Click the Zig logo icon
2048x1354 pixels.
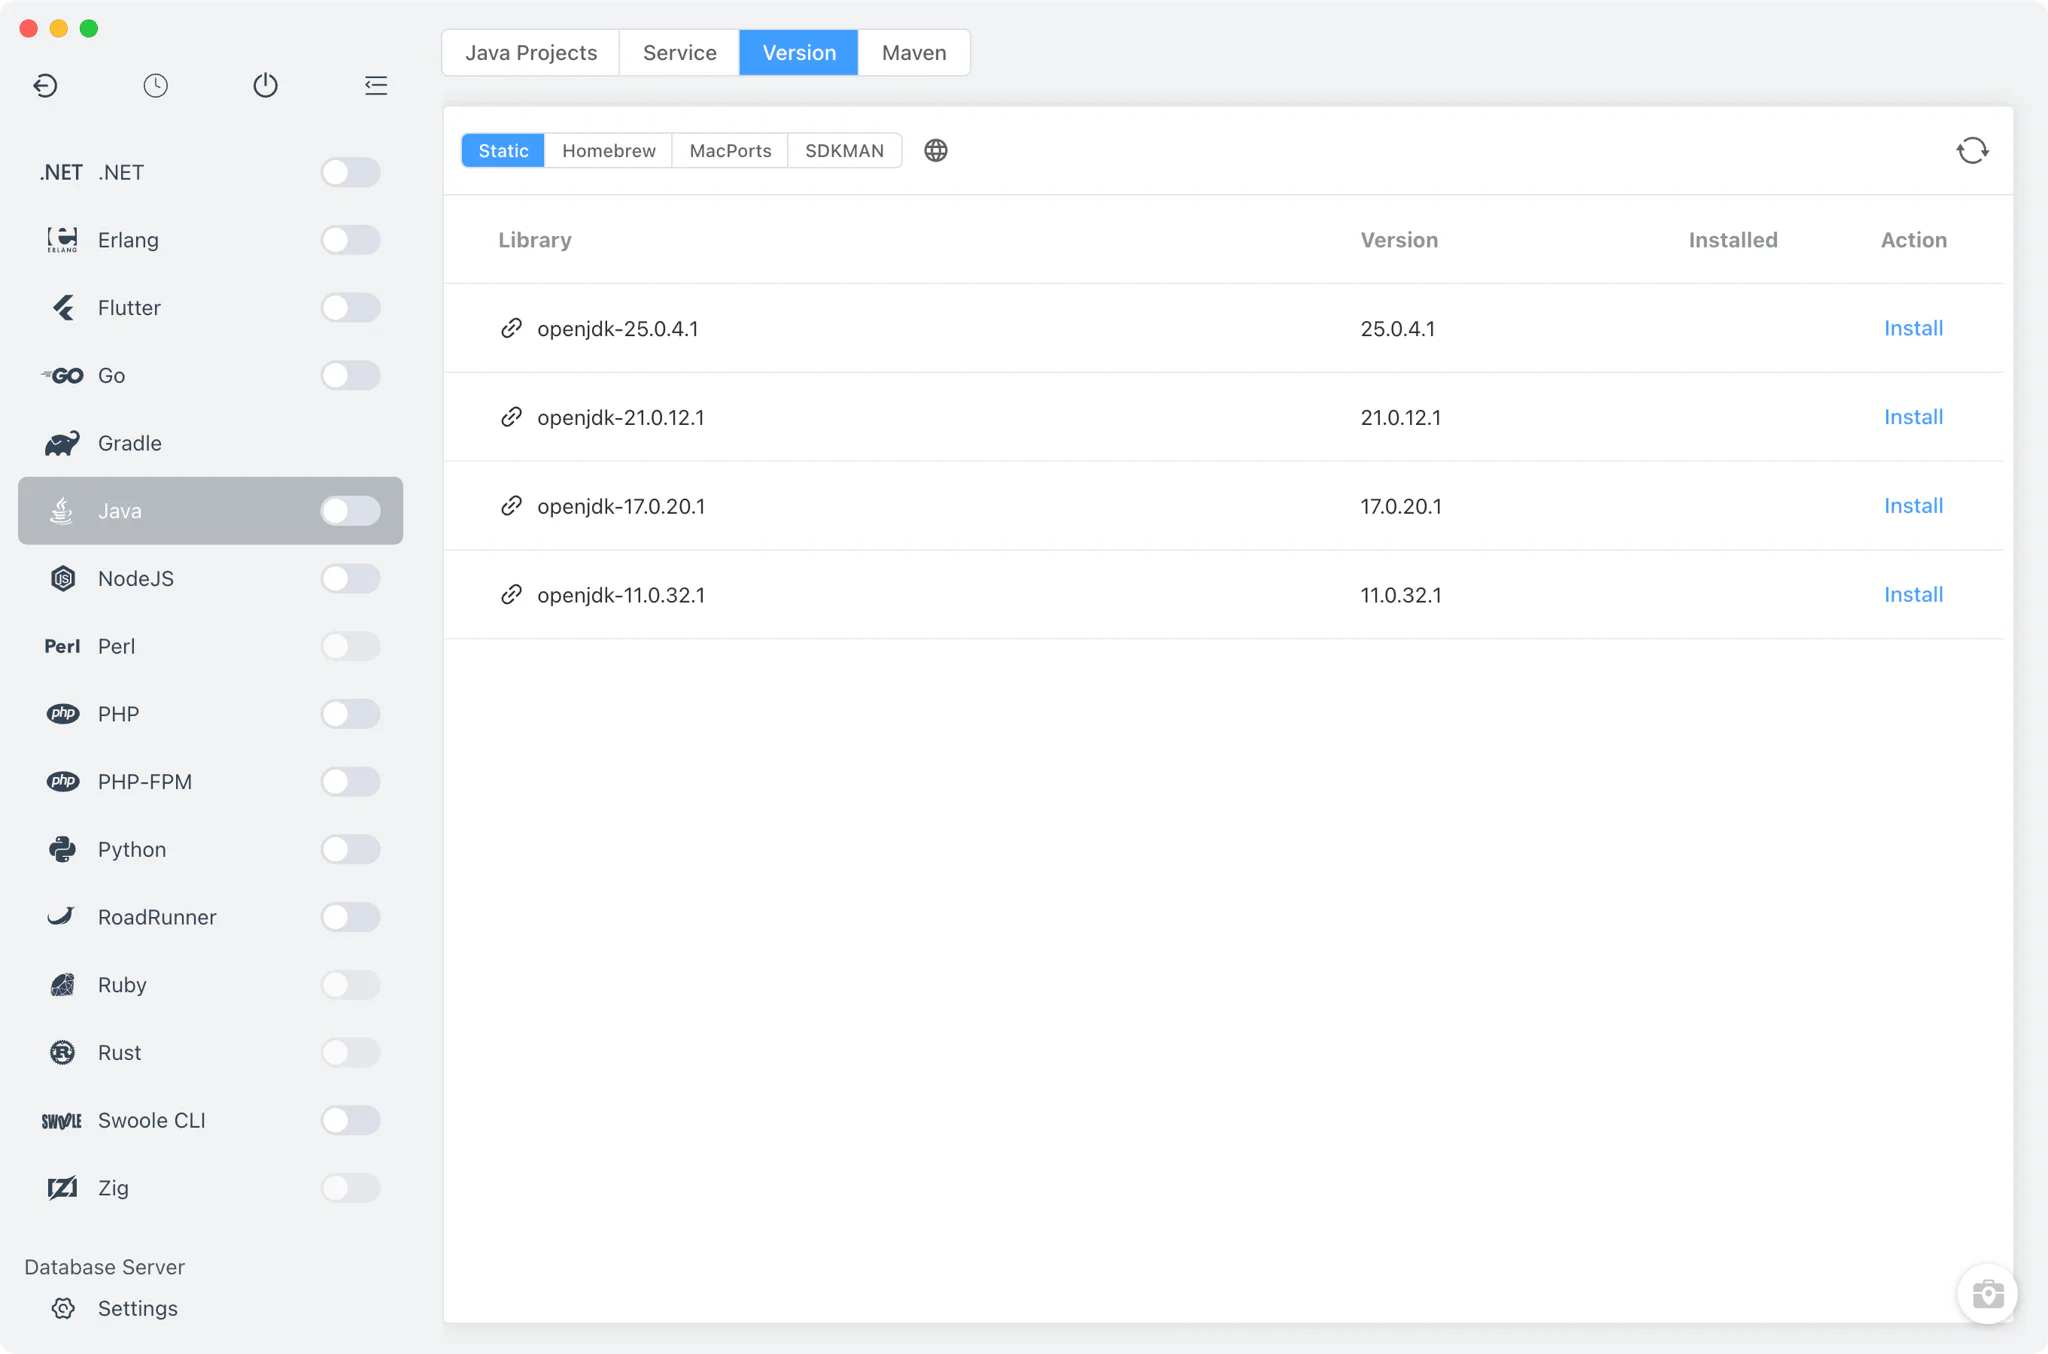click(62, 1188)
